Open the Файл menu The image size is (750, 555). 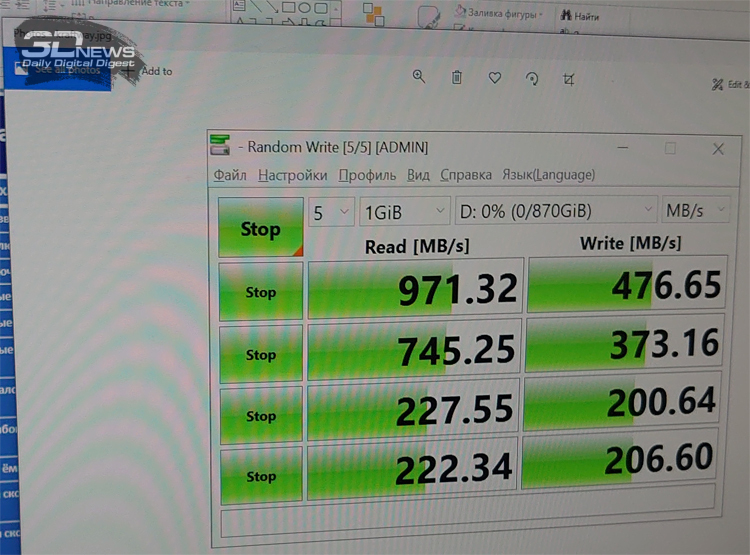229,175
